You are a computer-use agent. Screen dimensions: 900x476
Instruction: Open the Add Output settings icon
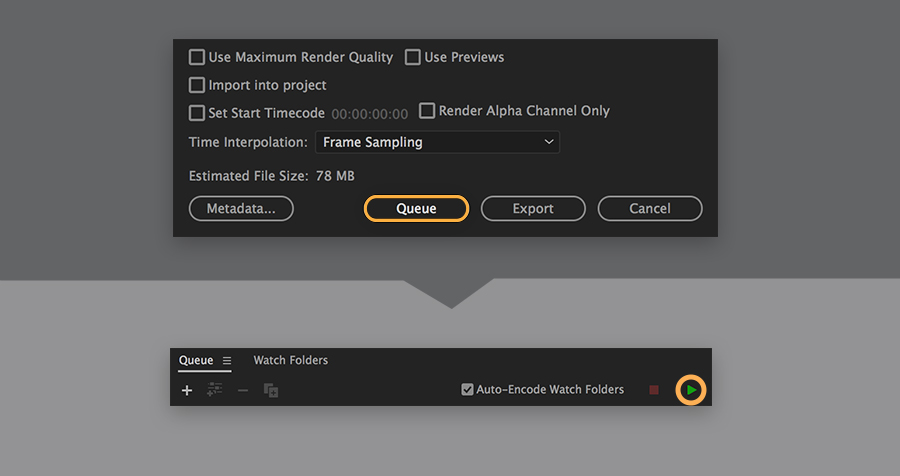click(214, 390)
